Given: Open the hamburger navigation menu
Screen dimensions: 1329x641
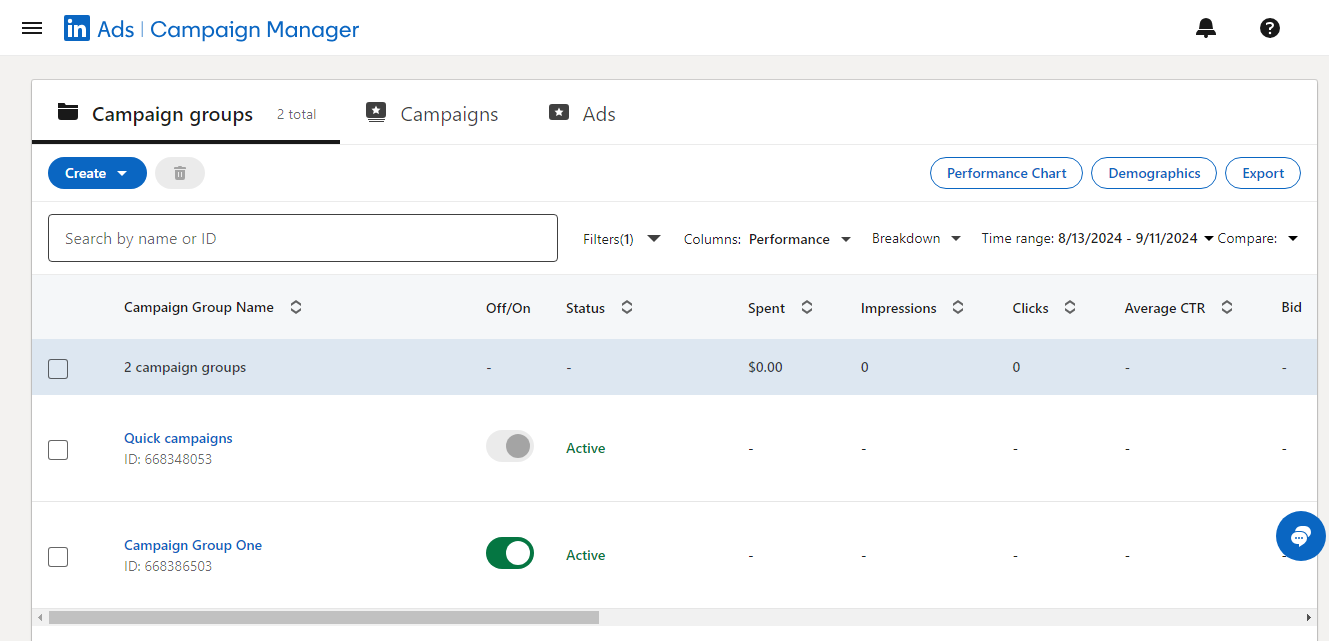Looking at the screenshot, I should tap(32, 28).
